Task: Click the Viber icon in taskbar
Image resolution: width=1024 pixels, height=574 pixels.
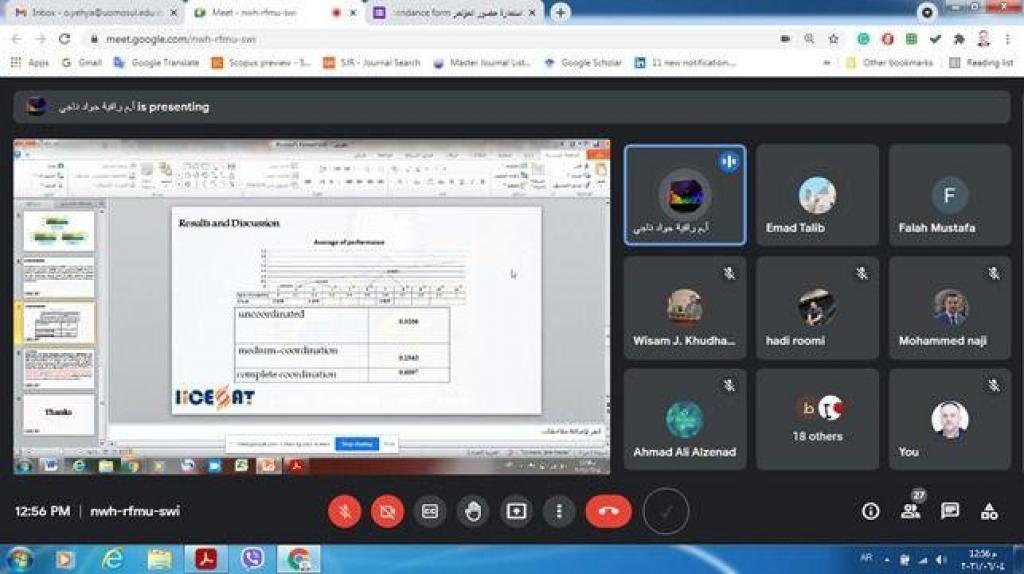Action: coord(253,558)
